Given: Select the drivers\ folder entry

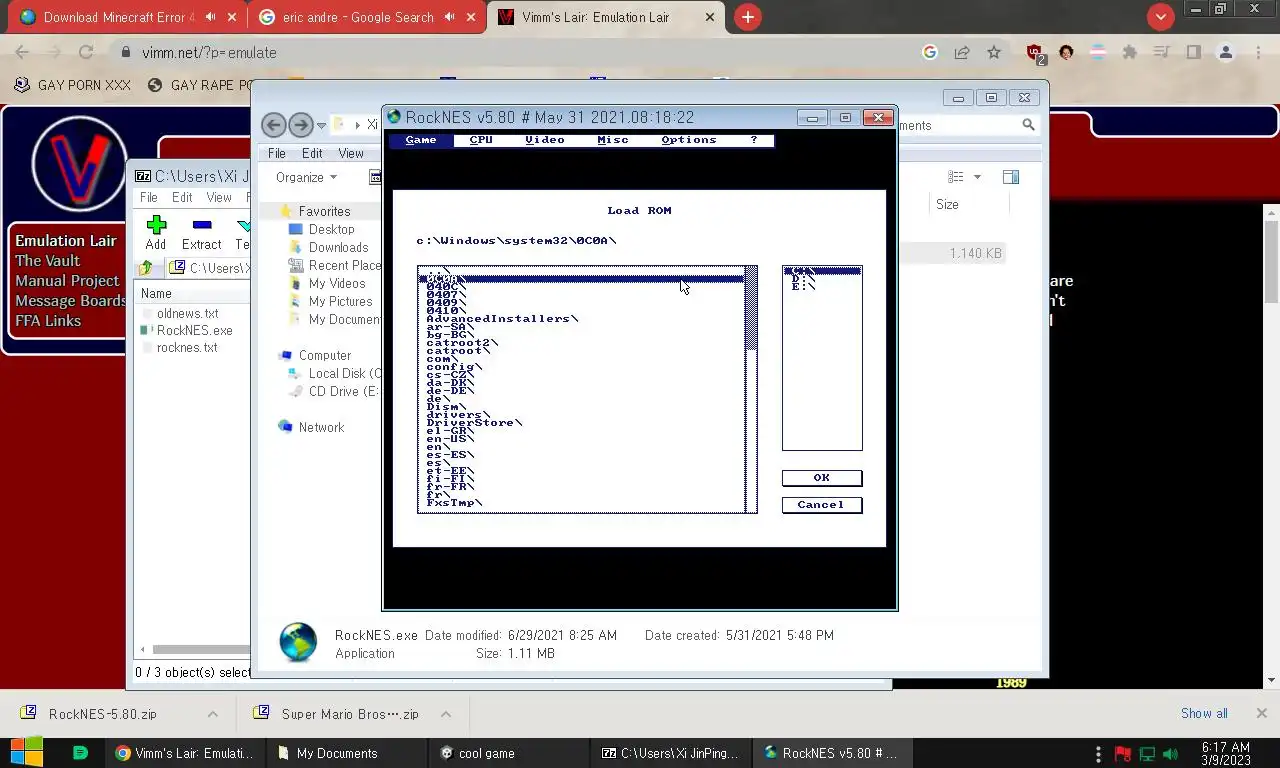Looking at the screenshot, I should point(458,415).
